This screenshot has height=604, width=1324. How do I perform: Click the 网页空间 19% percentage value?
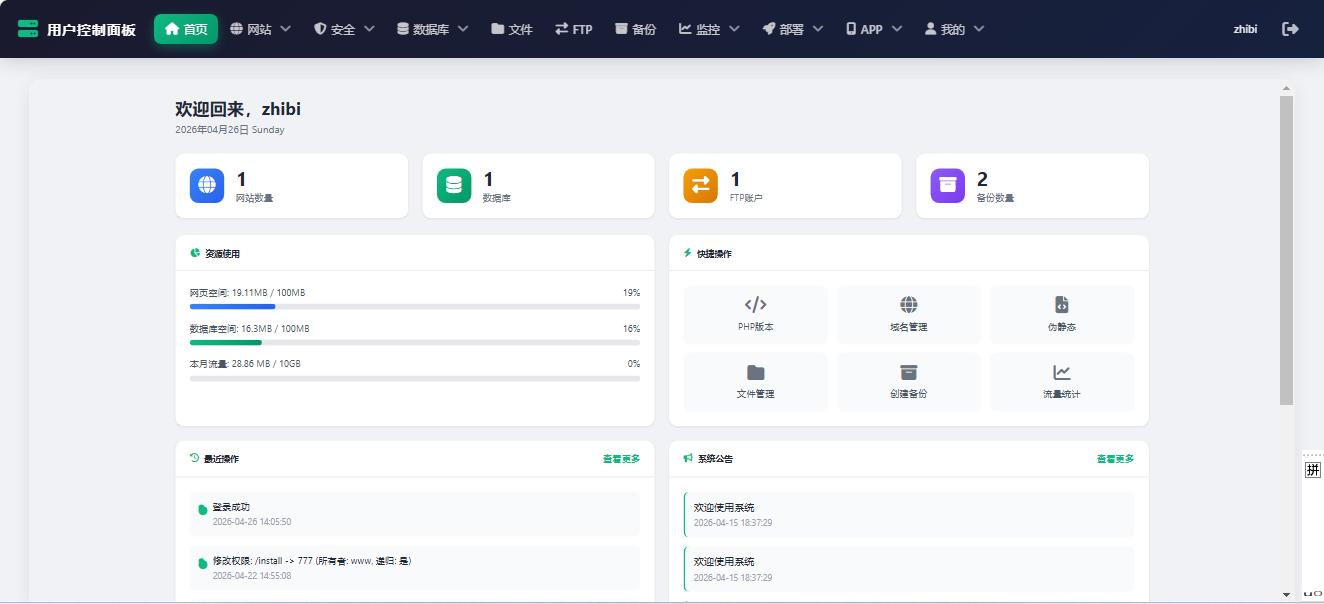point(631,293)
